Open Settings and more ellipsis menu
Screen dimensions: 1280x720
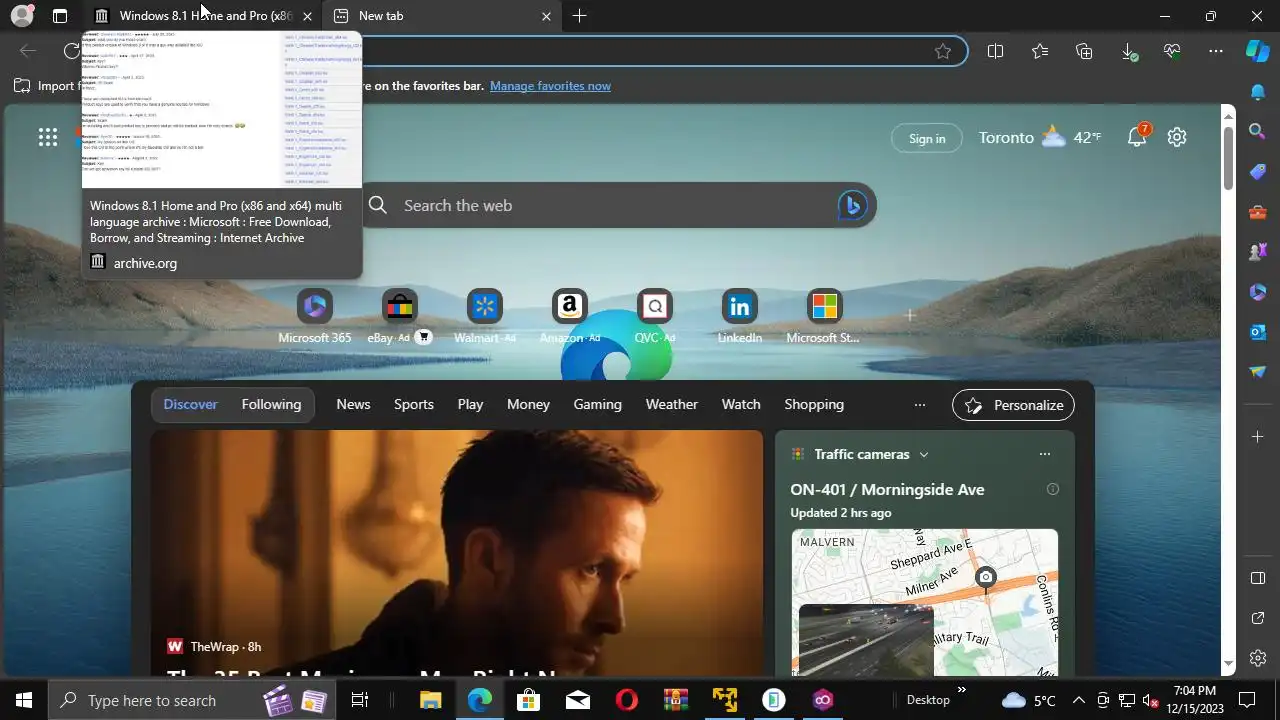[x=1216, y=51]
